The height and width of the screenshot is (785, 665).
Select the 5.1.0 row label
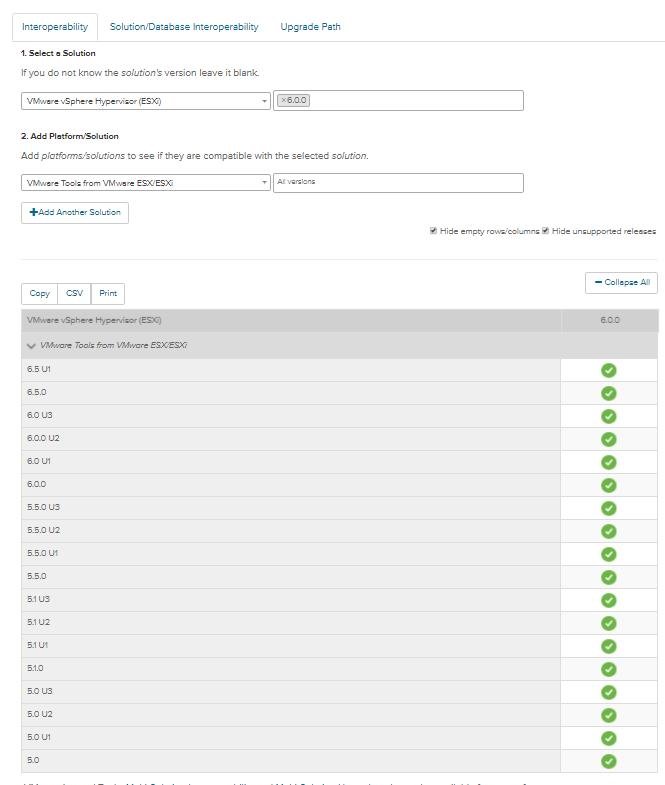point(35,668)
